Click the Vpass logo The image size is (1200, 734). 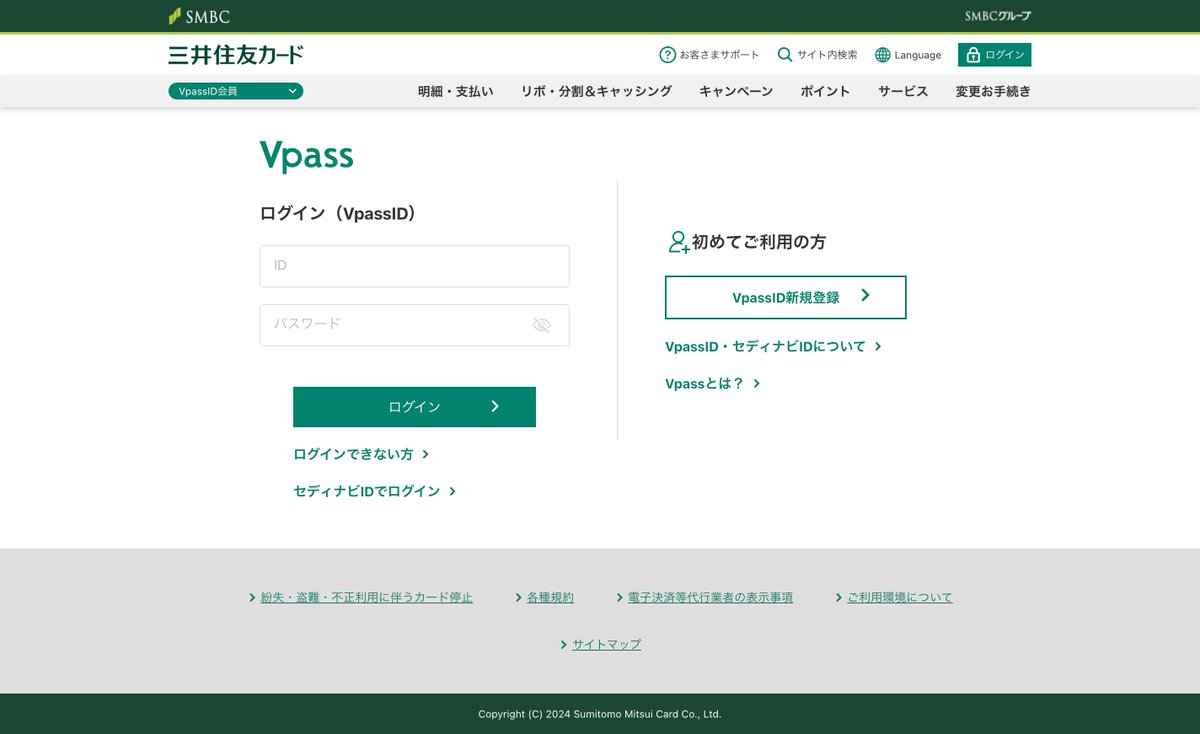(306, 156)
